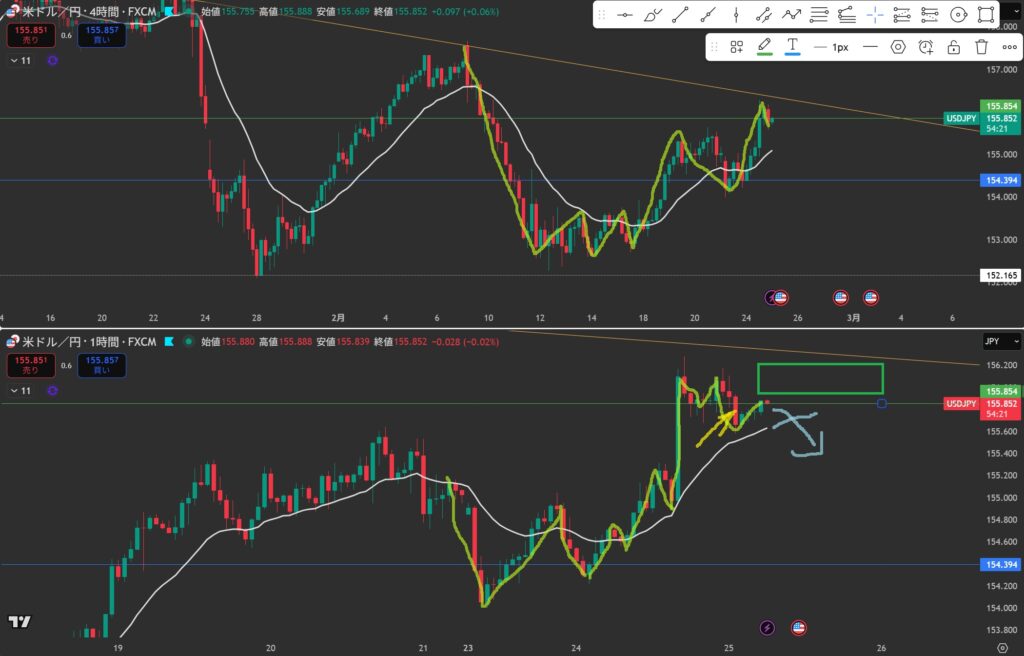
Task: Expand the indicator legend in the 1-hour chart
Action: [14, 392]
